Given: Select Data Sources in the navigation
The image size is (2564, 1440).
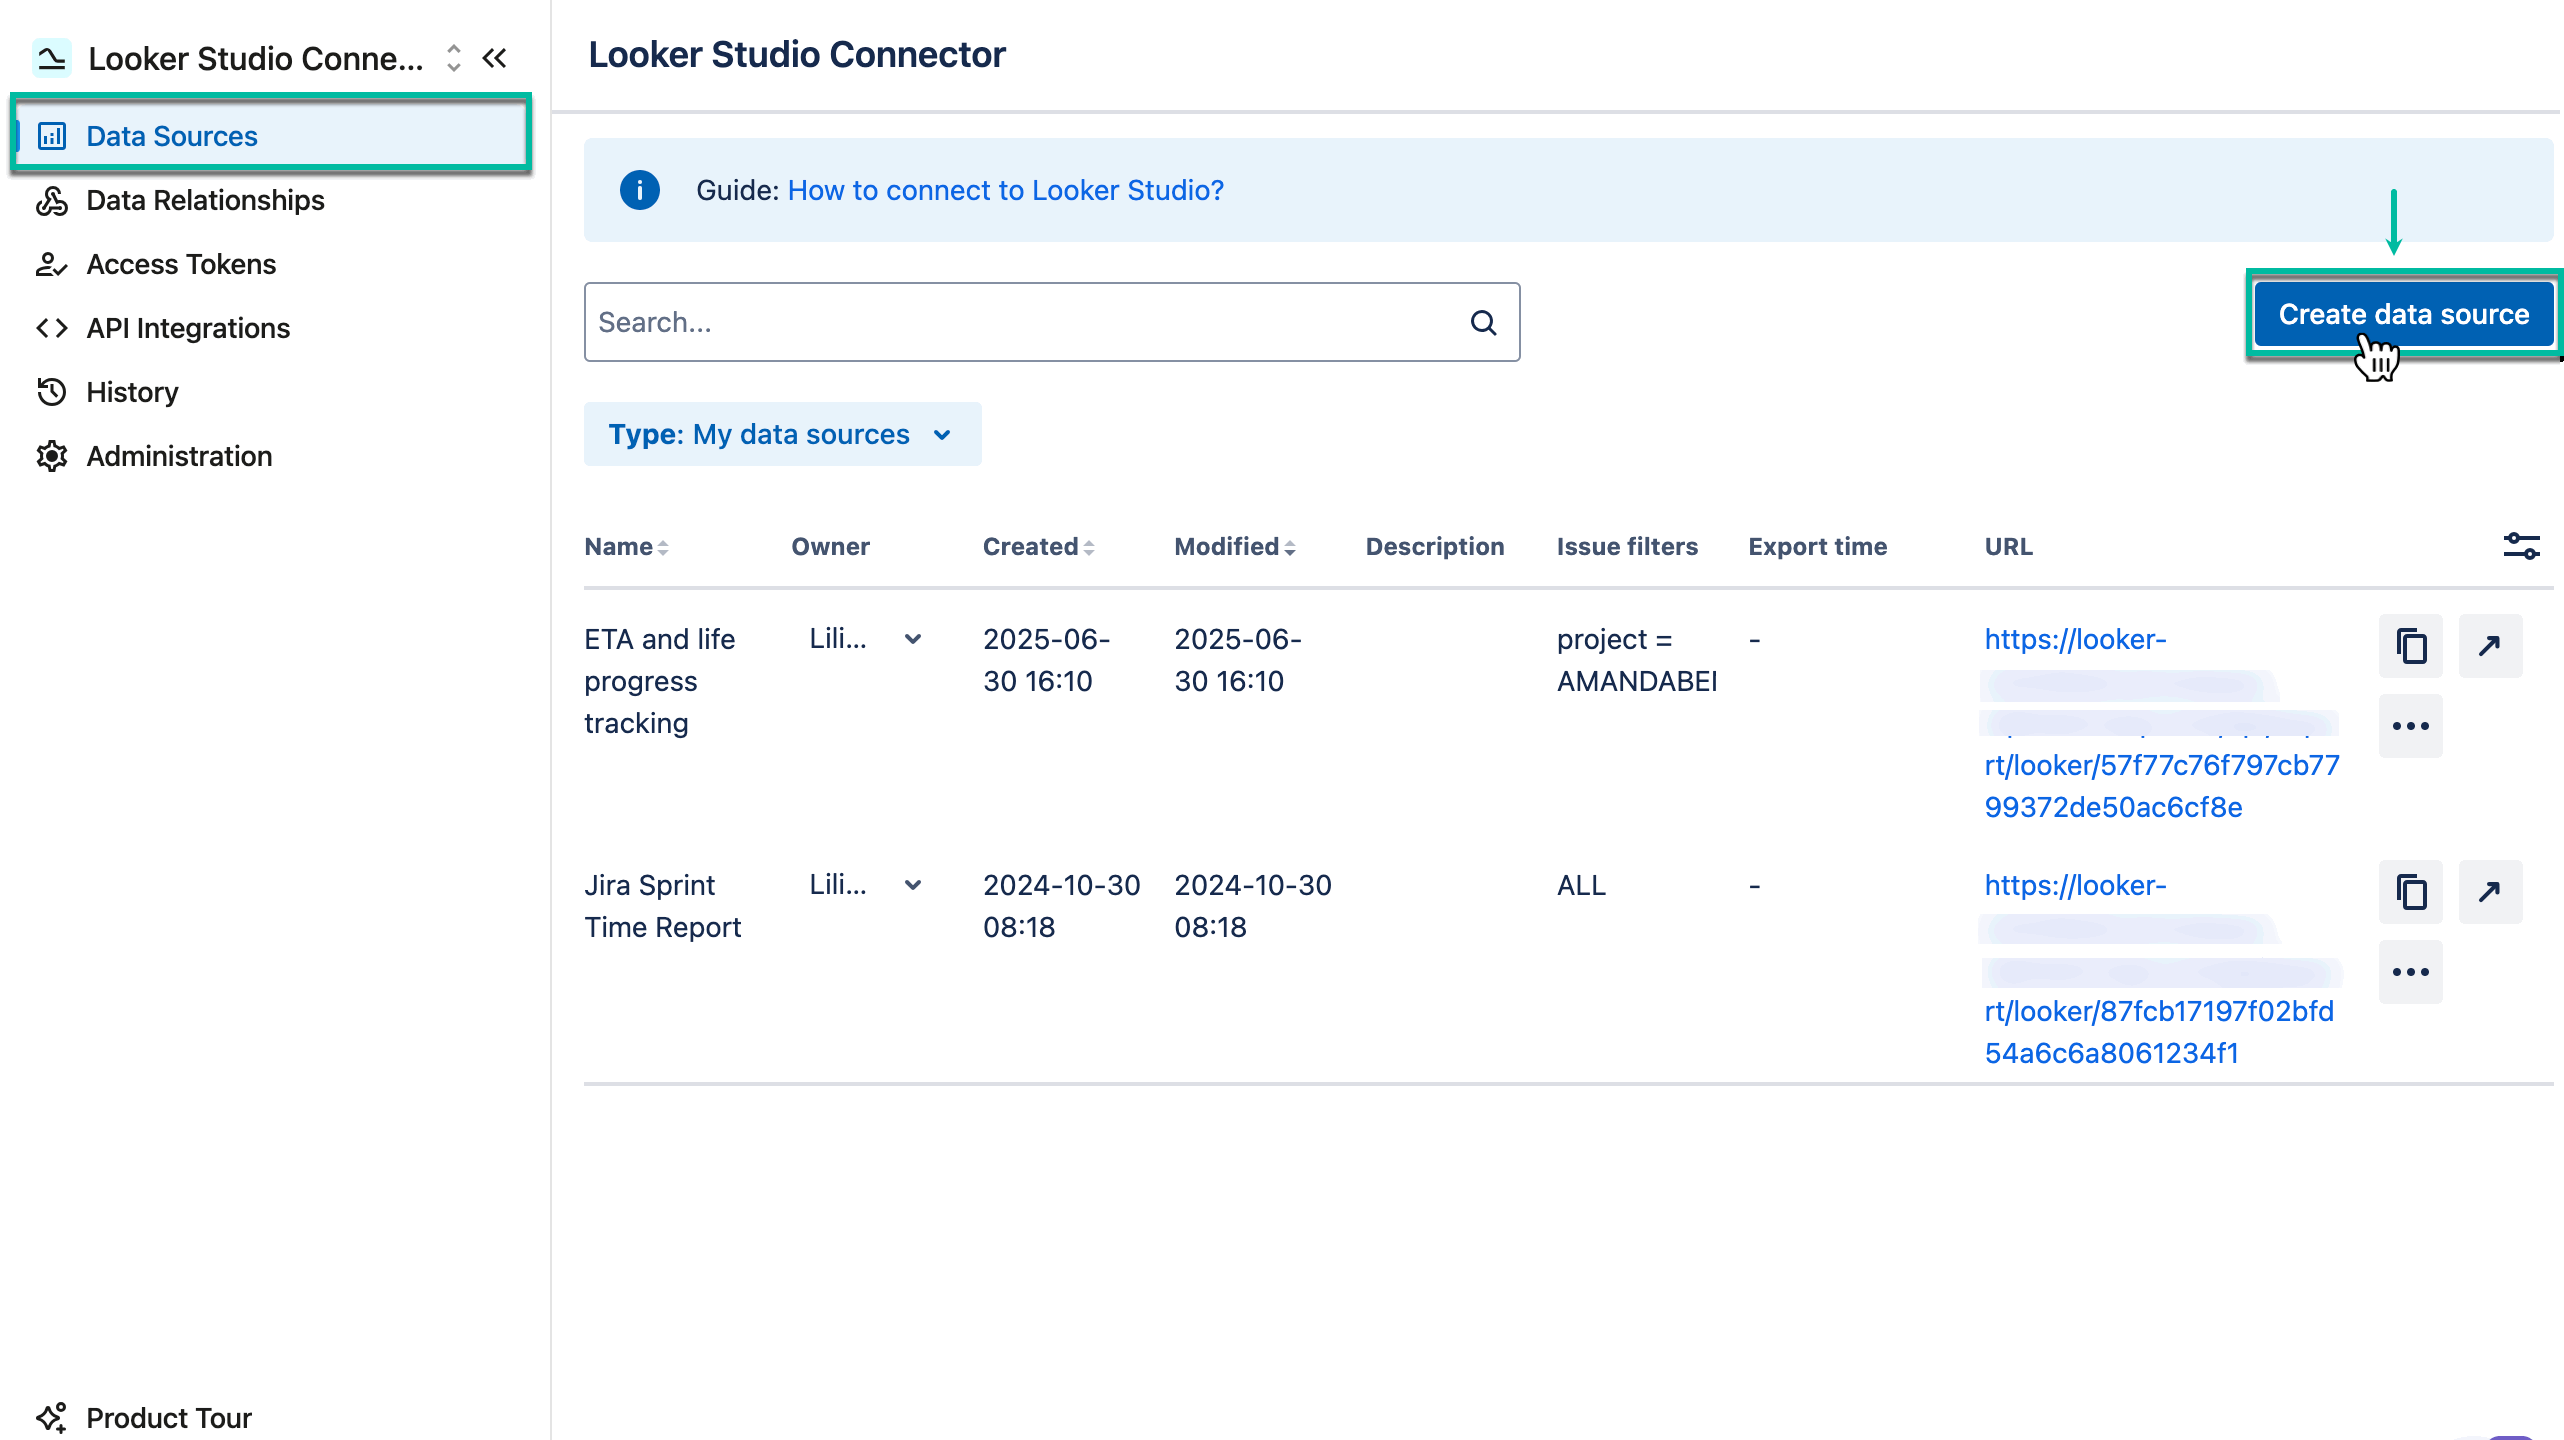Looking at the screenshot, I should pos(171,135).
